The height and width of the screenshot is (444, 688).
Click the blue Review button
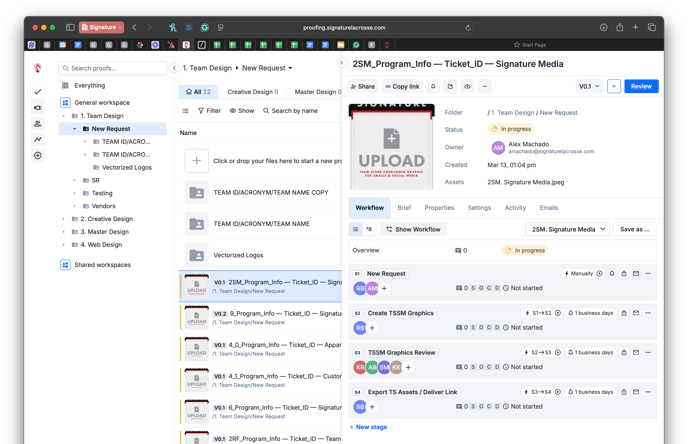point(641,87)
